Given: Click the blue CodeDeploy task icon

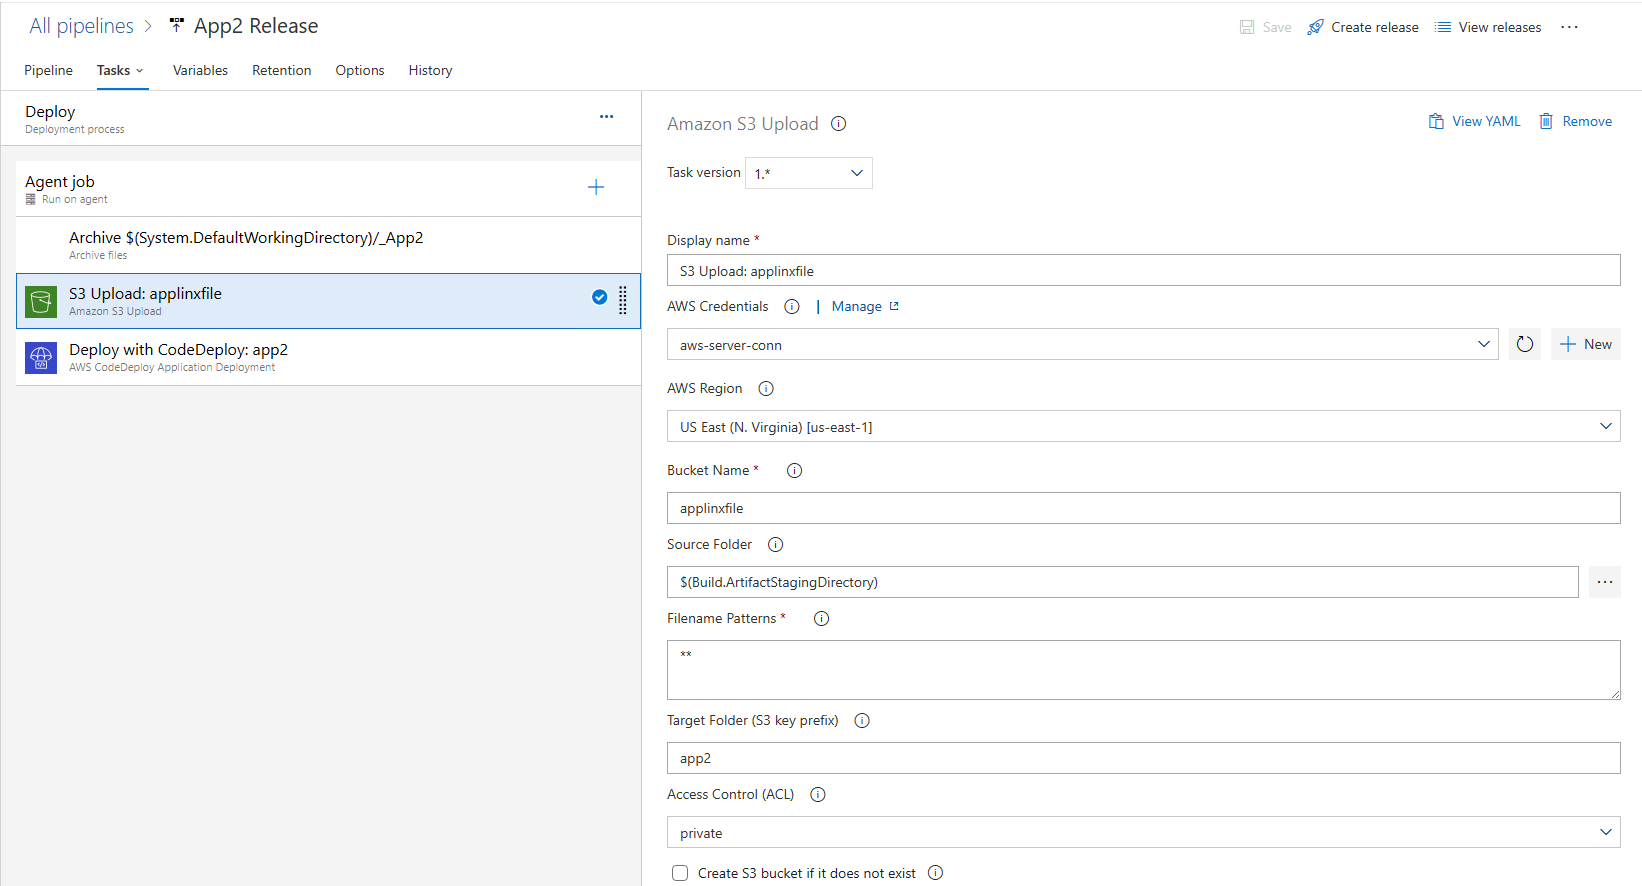Looking at the screenshot, I should tap(41, 357).
